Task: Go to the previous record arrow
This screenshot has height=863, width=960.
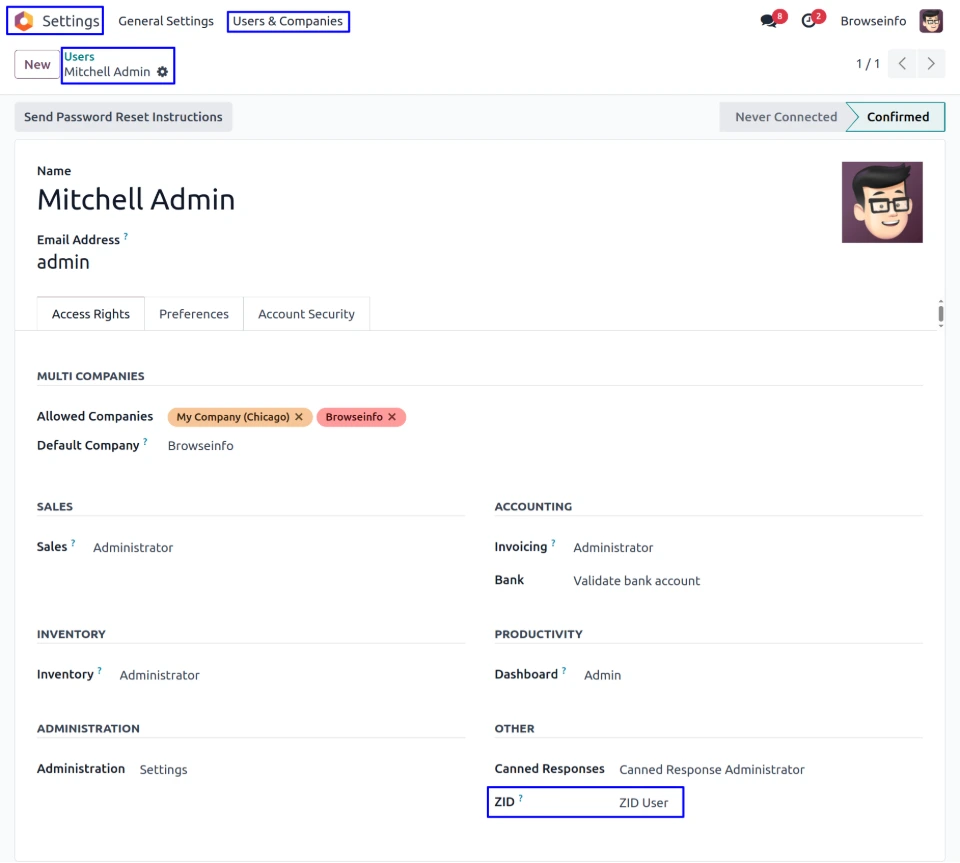Action: (902, 64)
